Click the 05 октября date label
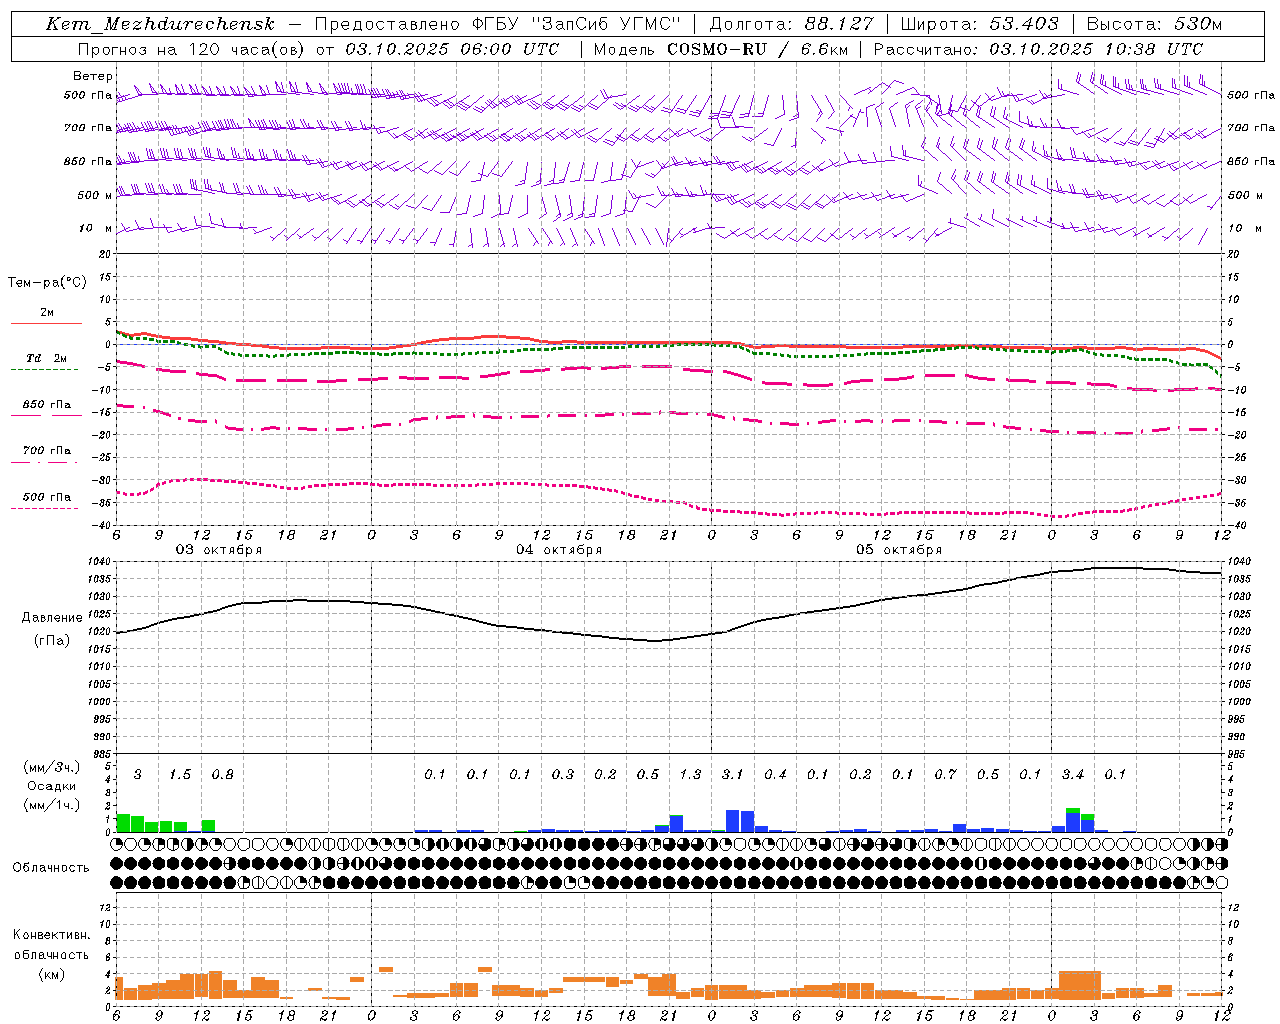Image resolution: width=1280 pixels, height=1024 pixels. click(899, 550)
